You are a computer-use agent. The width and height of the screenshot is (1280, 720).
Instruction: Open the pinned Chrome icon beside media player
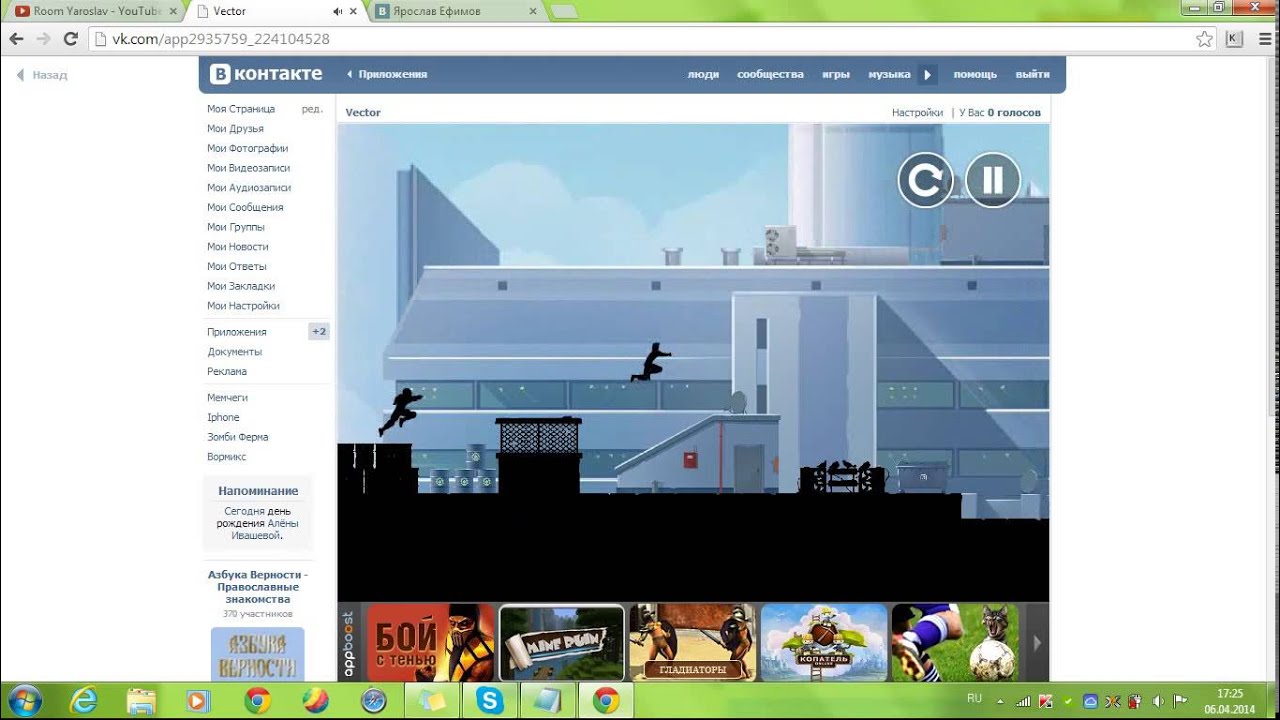[257, 700]
